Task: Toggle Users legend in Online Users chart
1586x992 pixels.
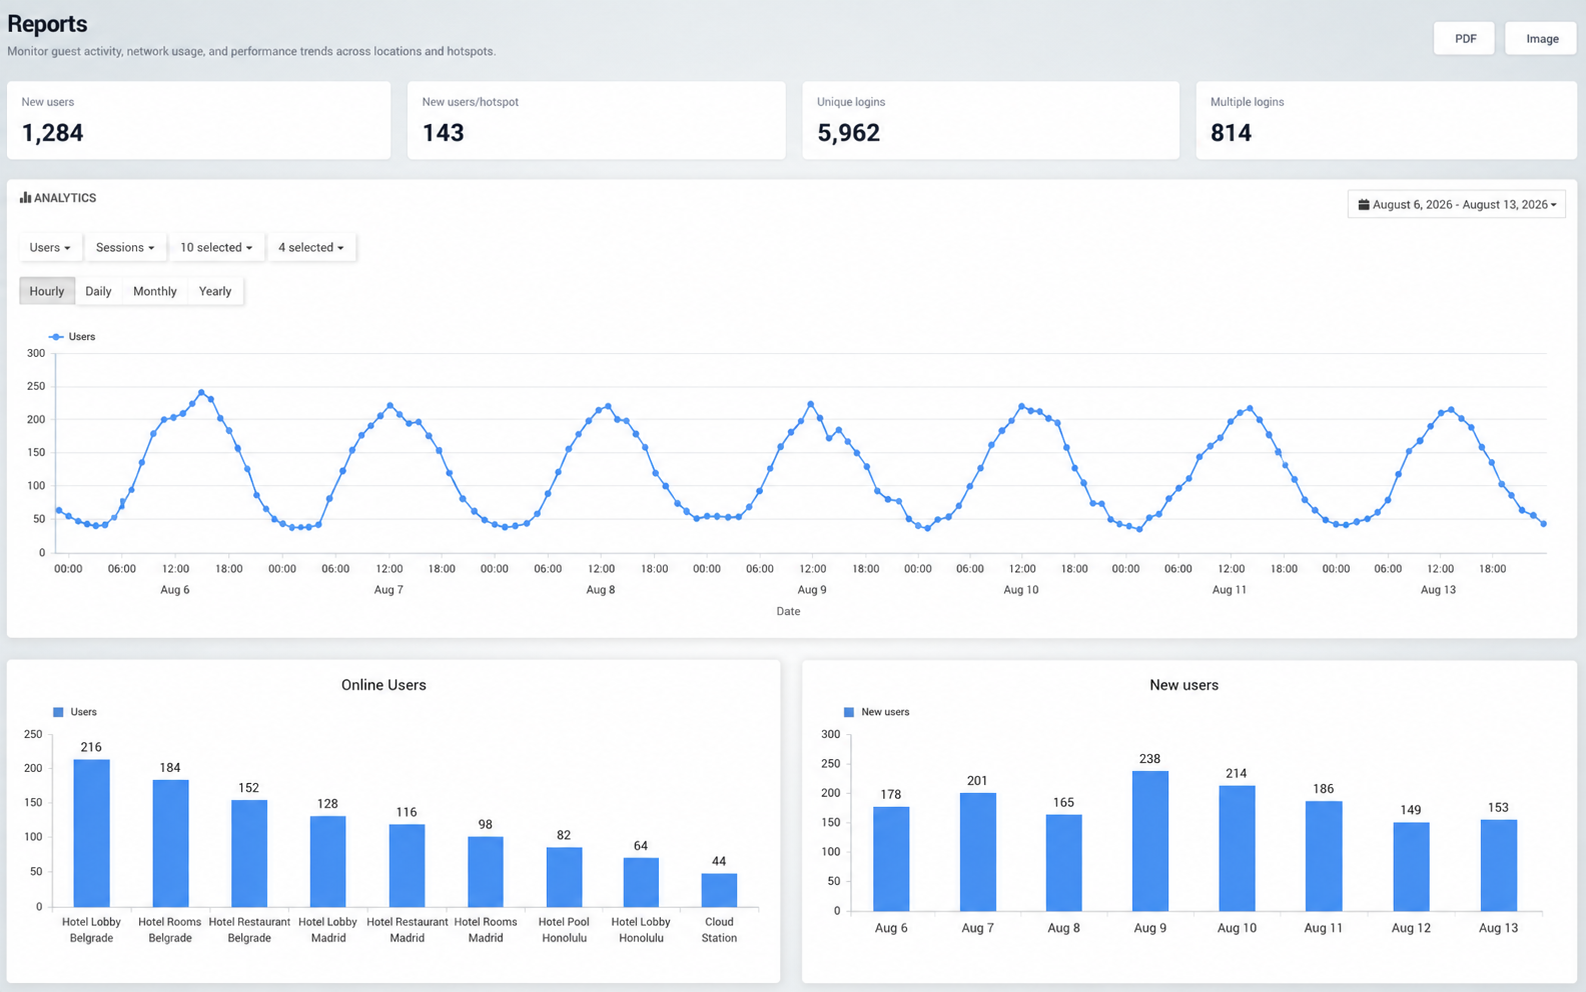Action: (x=75, y=712)
